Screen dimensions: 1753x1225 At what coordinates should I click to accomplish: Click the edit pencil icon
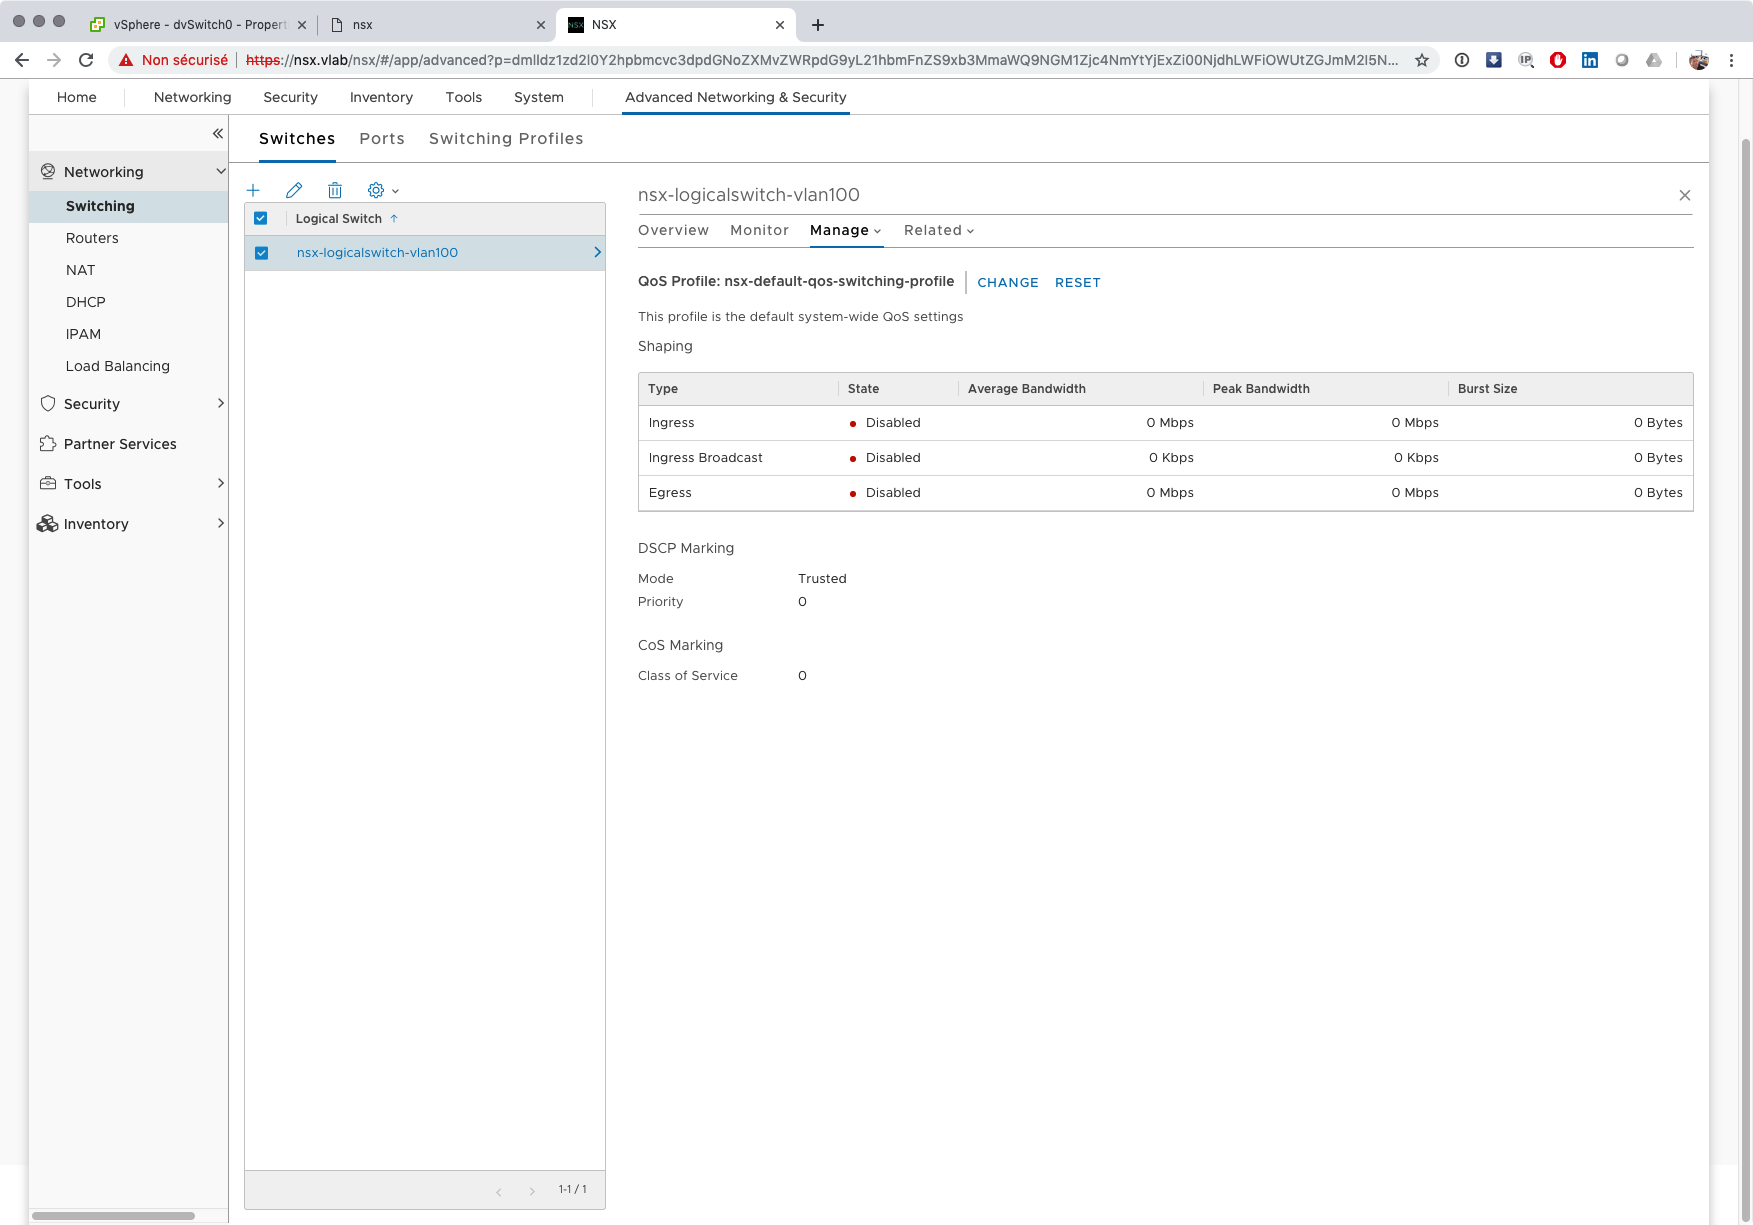click(x=294, y=190)
